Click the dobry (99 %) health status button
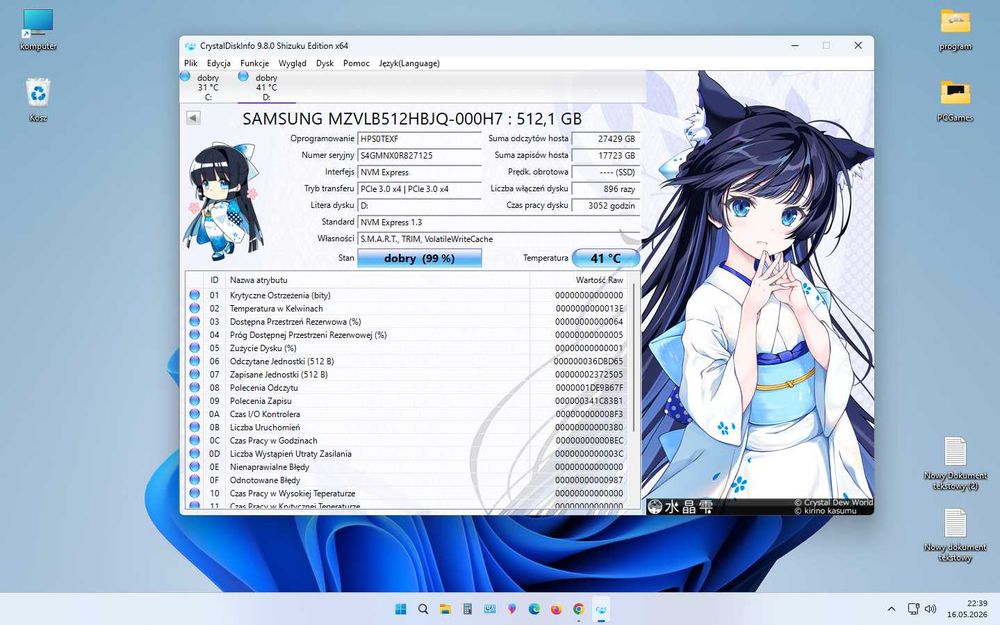 [419, 258]
